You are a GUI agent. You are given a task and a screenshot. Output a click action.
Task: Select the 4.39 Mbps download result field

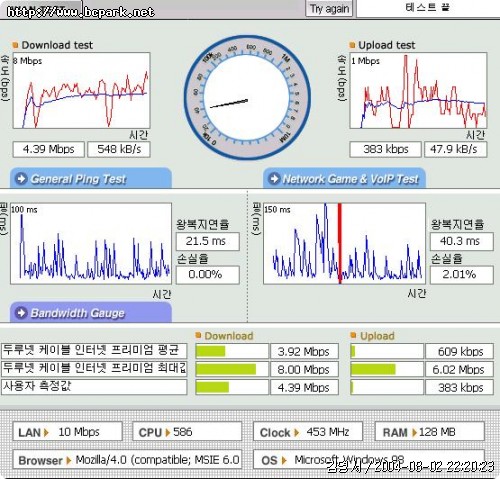(x=48, y=149)
